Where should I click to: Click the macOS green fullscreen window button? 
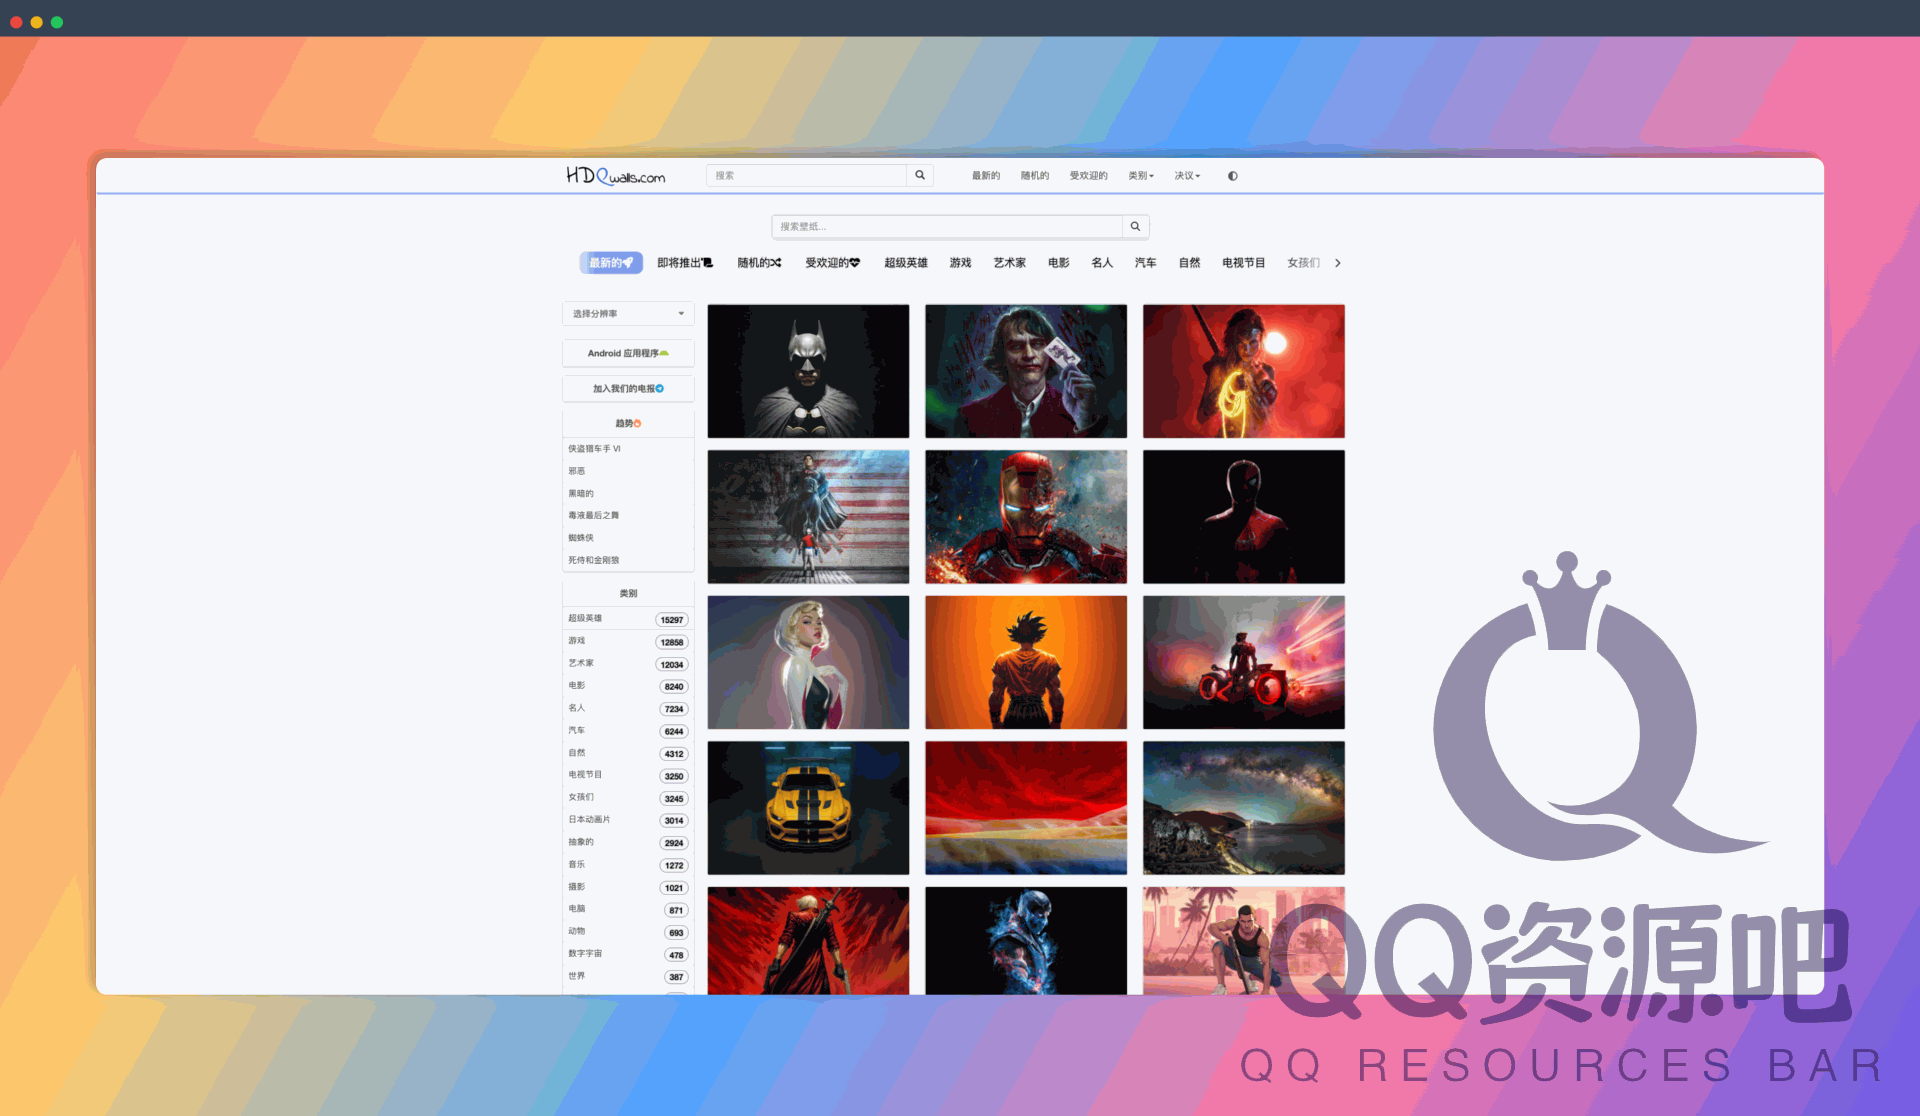[x=57, y=22]
